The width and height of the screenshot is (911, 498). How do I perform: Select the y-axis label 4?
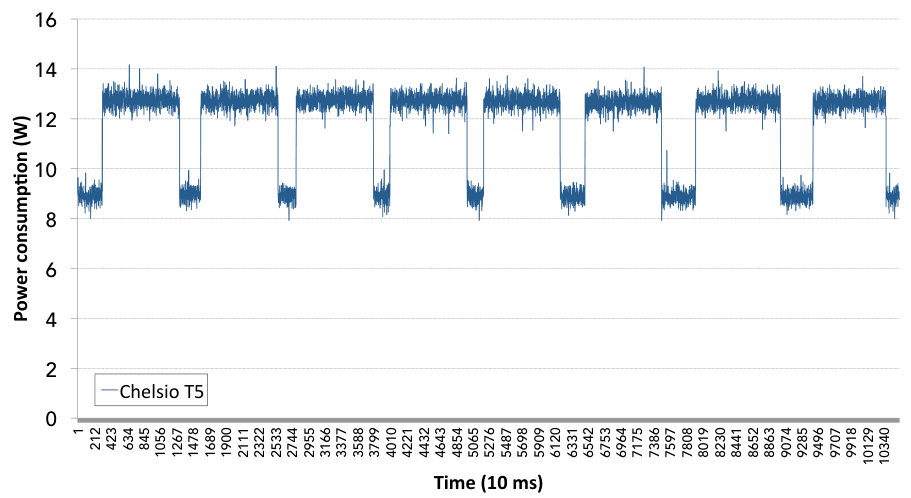pos(51,320)
